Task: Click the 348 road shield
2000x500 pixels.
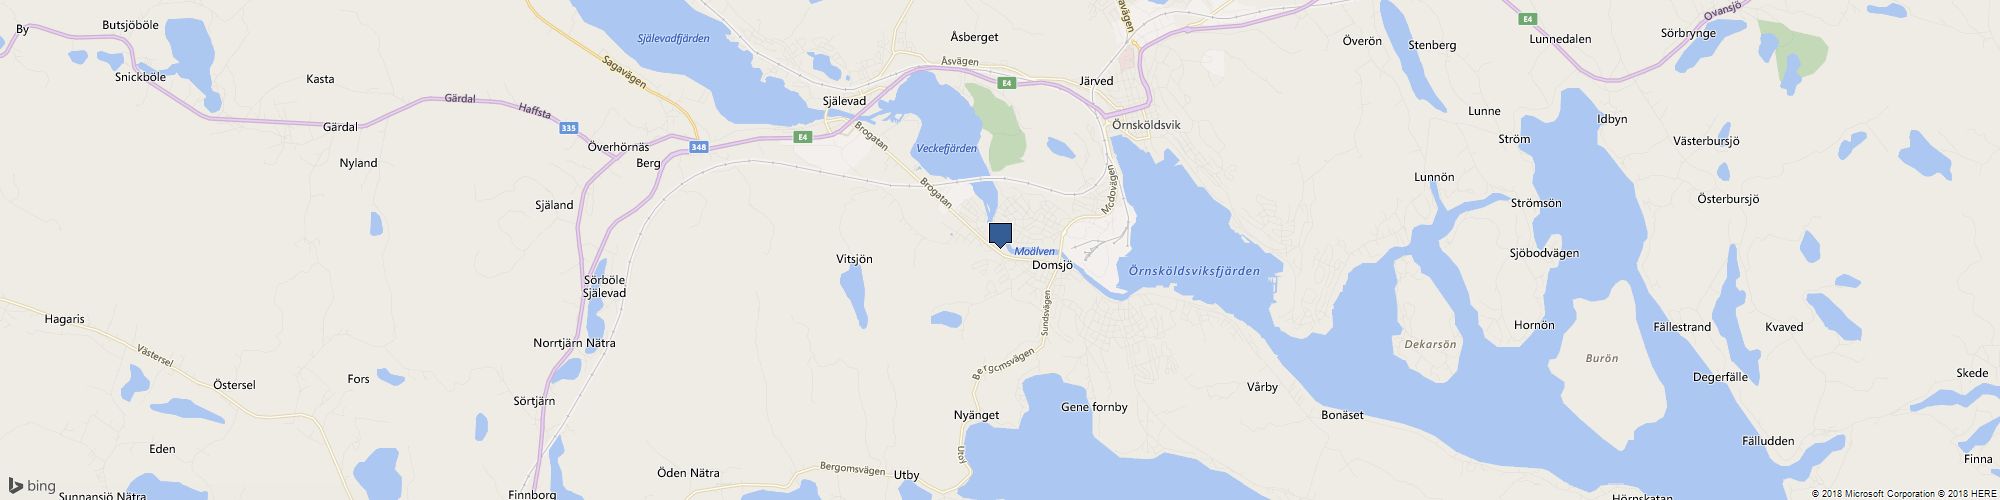Action: click(x=699, y=148)
